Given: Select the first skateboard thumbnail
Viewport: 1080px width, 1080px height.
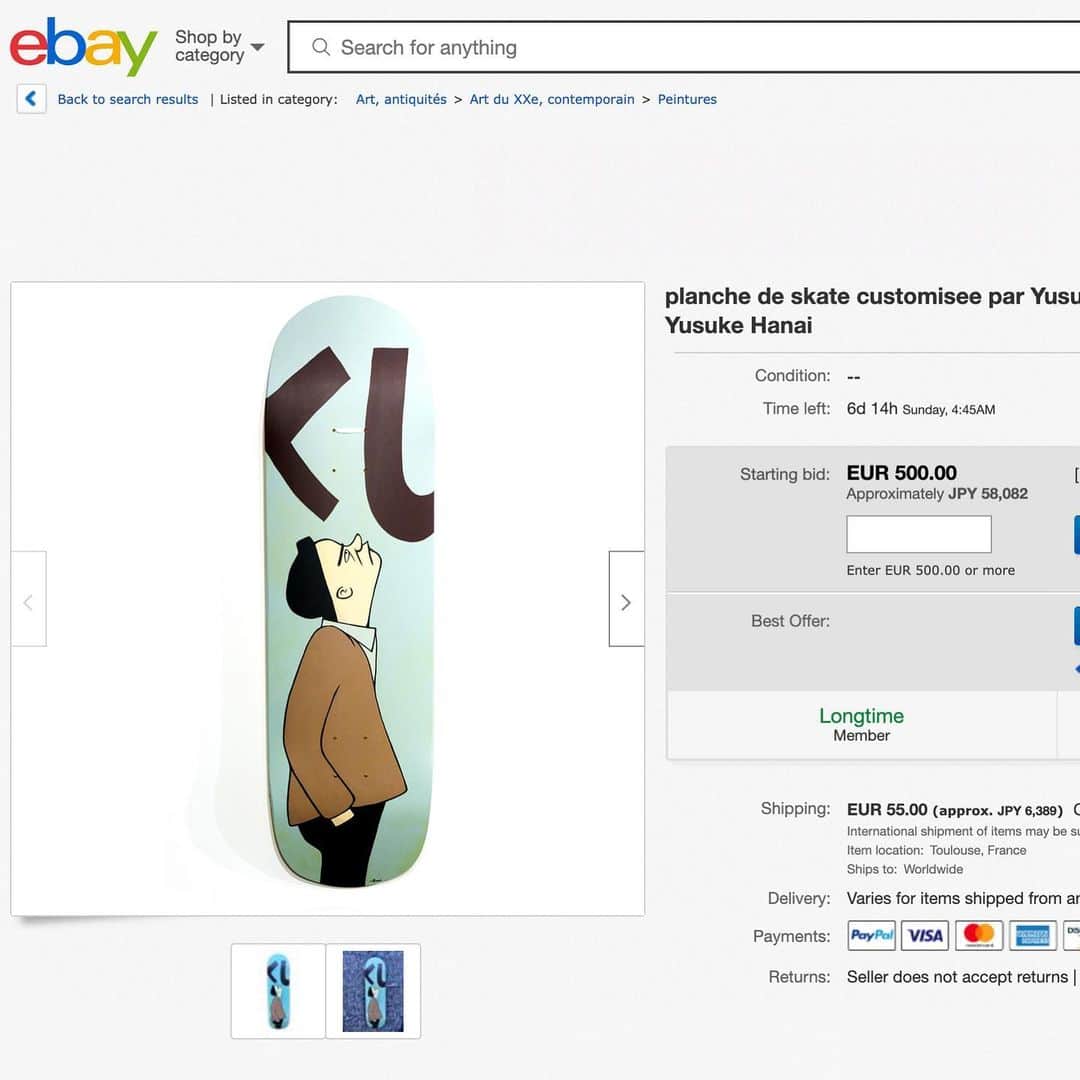Looking at the screenshot, I should [x=278, y=991].
